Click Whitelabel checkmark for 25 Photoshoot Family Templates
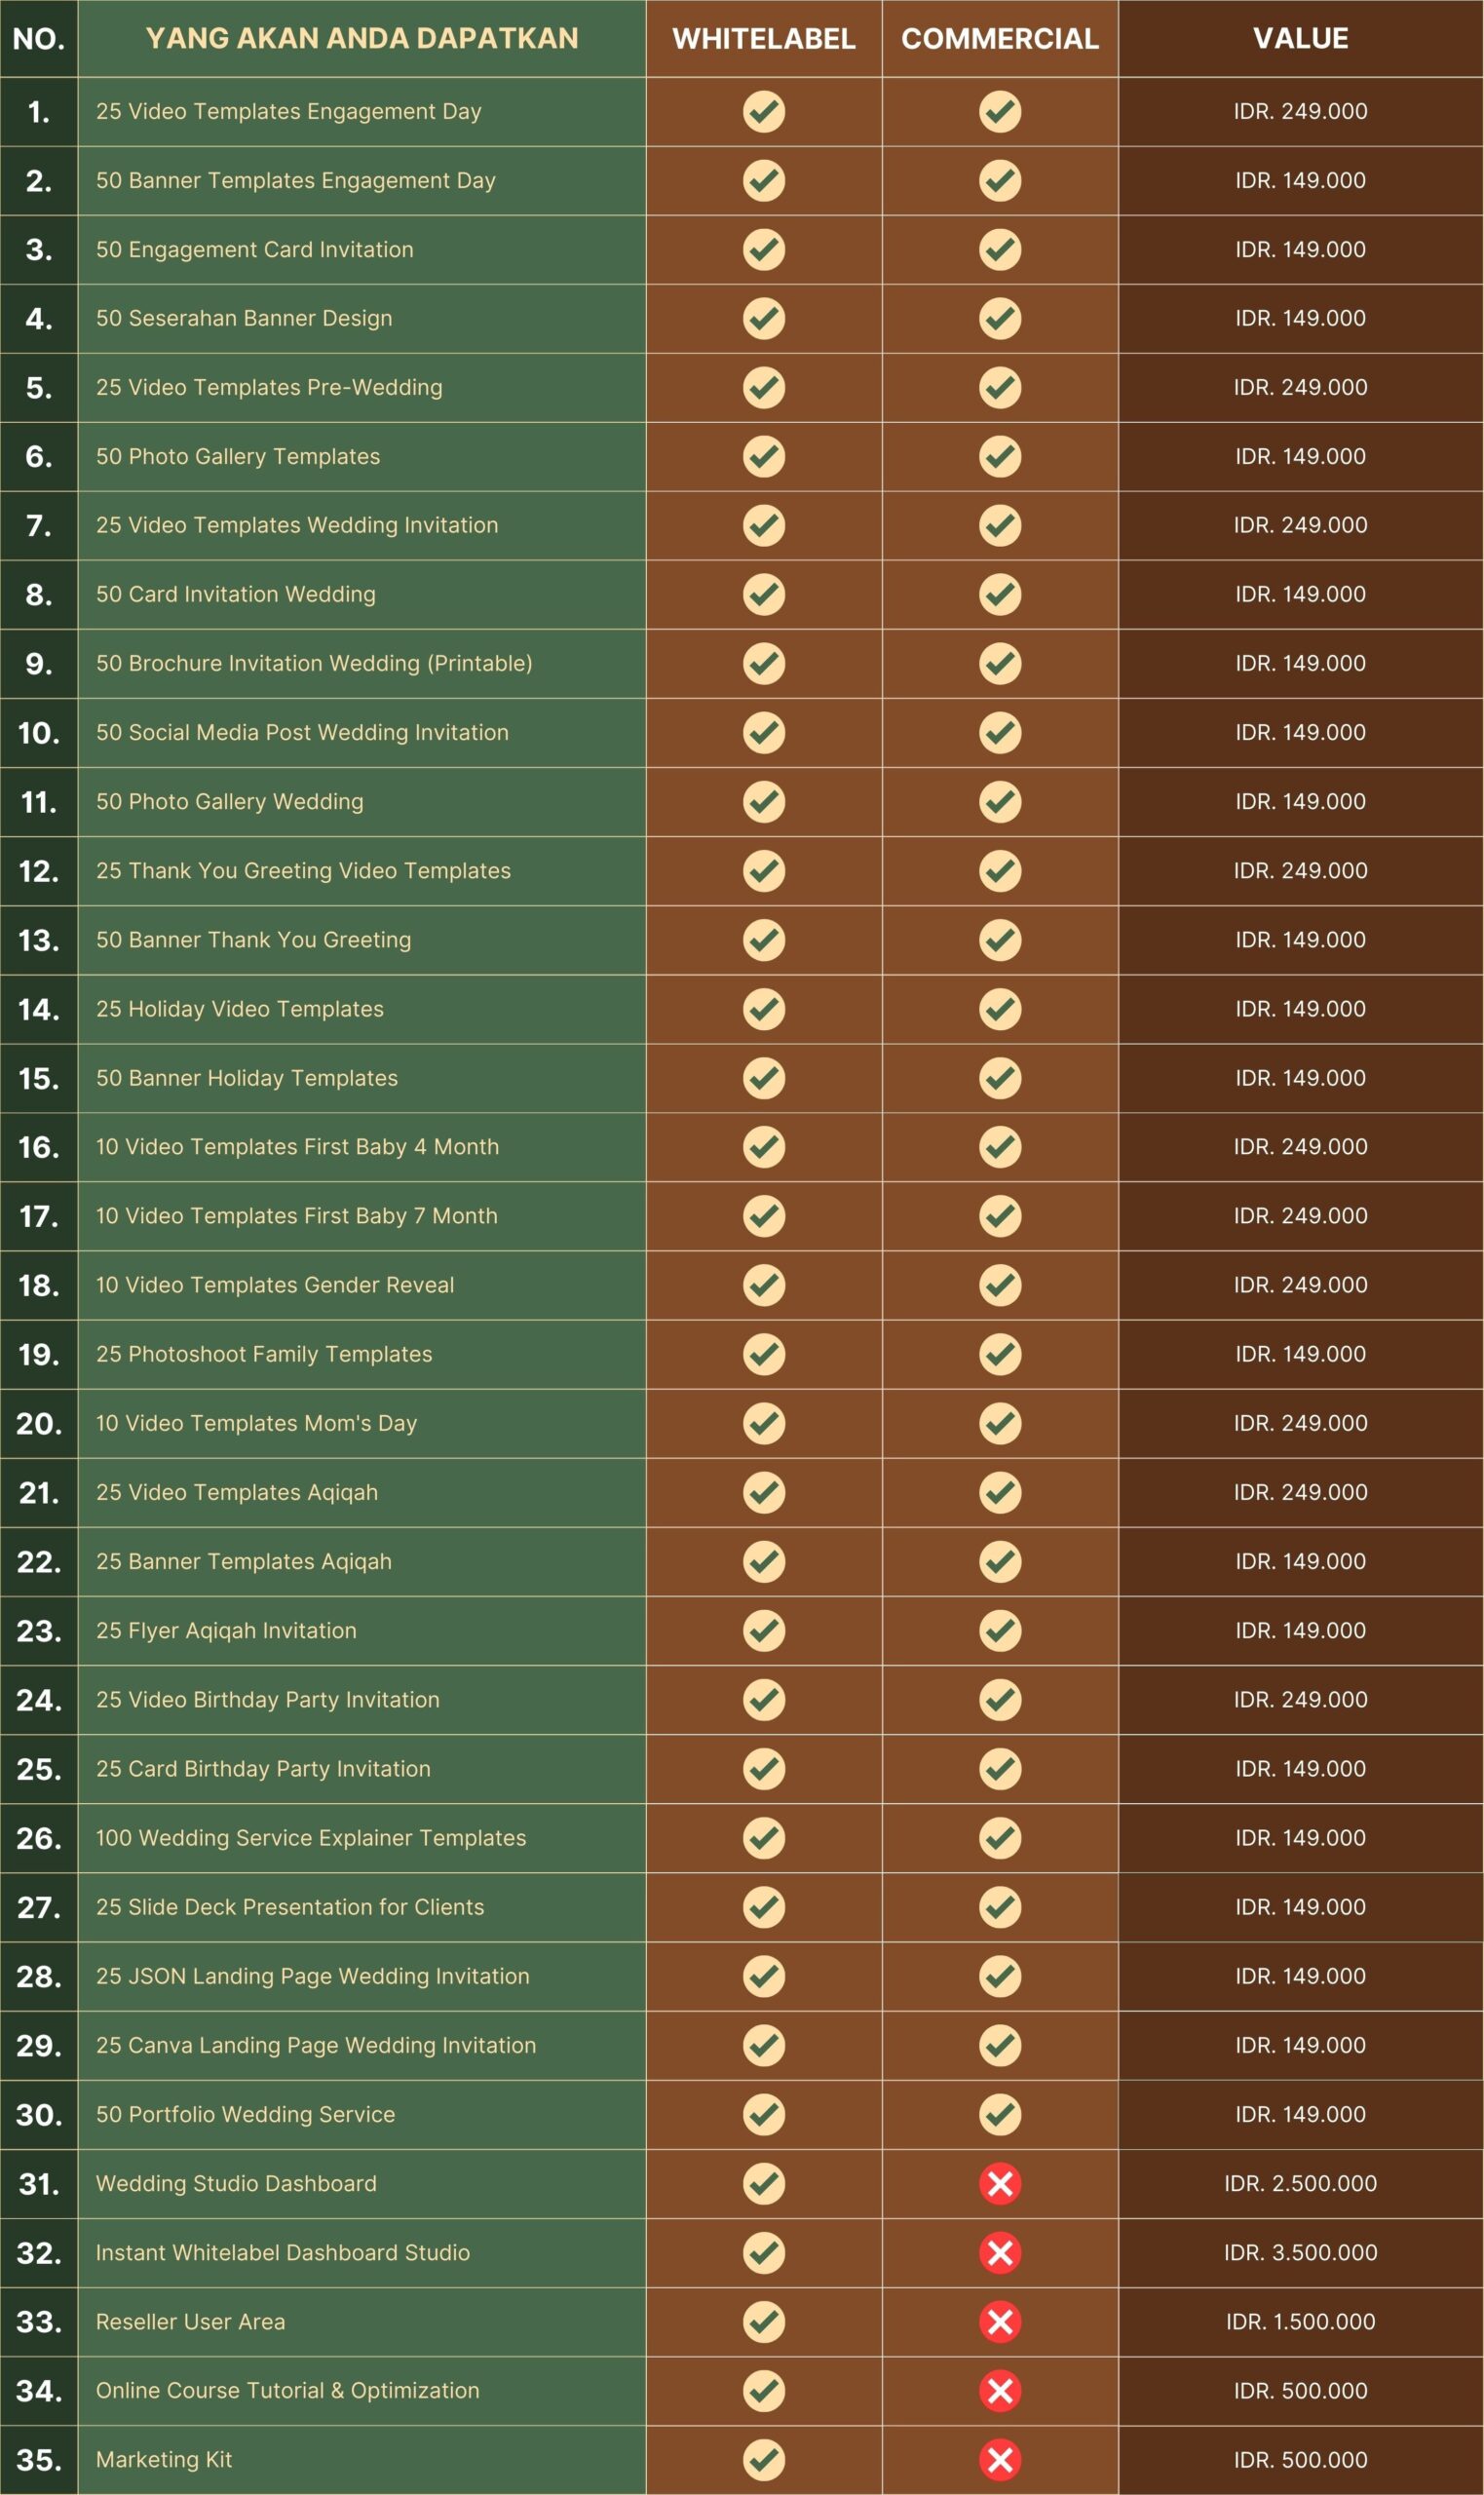 764,1354
